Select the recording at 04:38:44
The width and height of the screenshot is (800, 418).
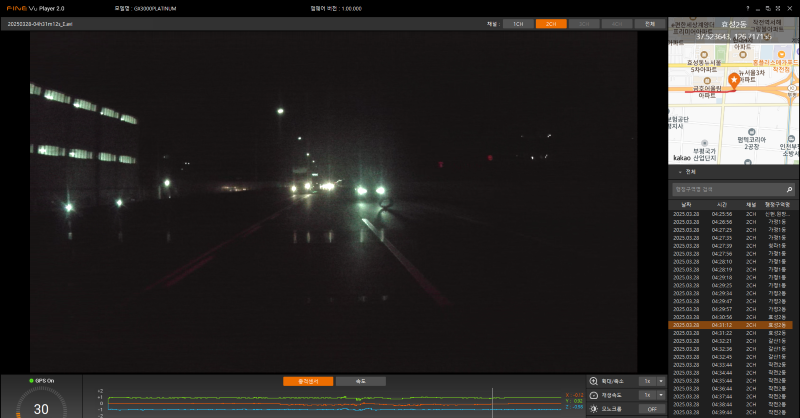click(731, 404)
